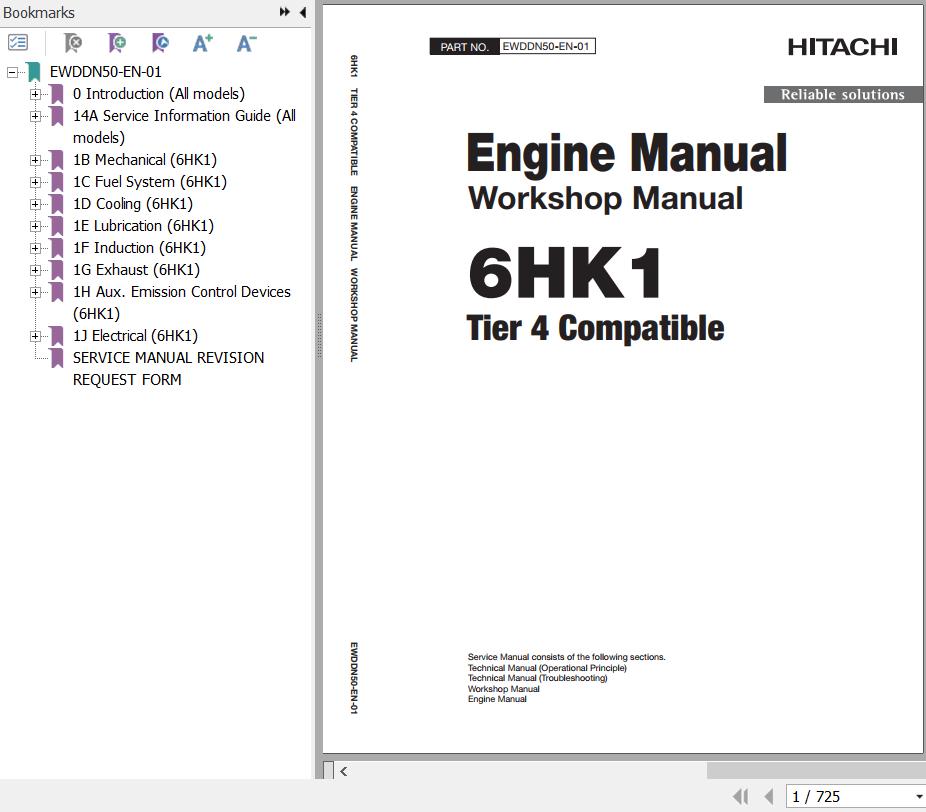Viewport: 926px width, 812px height.
Task: Click the Reliable solutions banner
Action: 843,94
